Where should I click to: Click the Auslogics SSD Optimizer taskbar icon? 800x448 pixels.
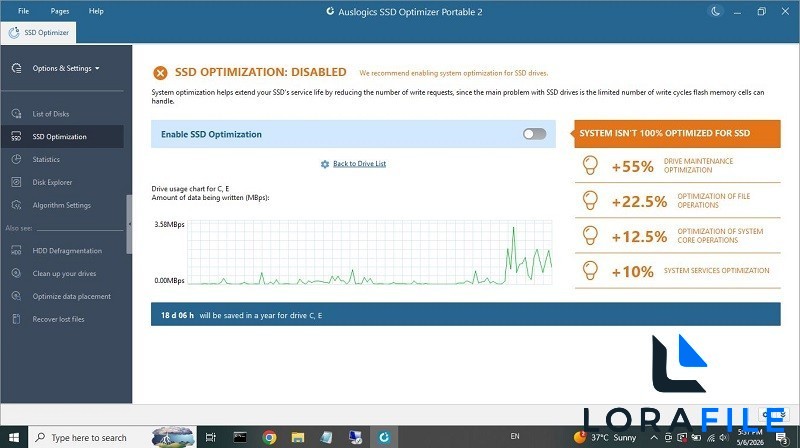tap(384, 437)
